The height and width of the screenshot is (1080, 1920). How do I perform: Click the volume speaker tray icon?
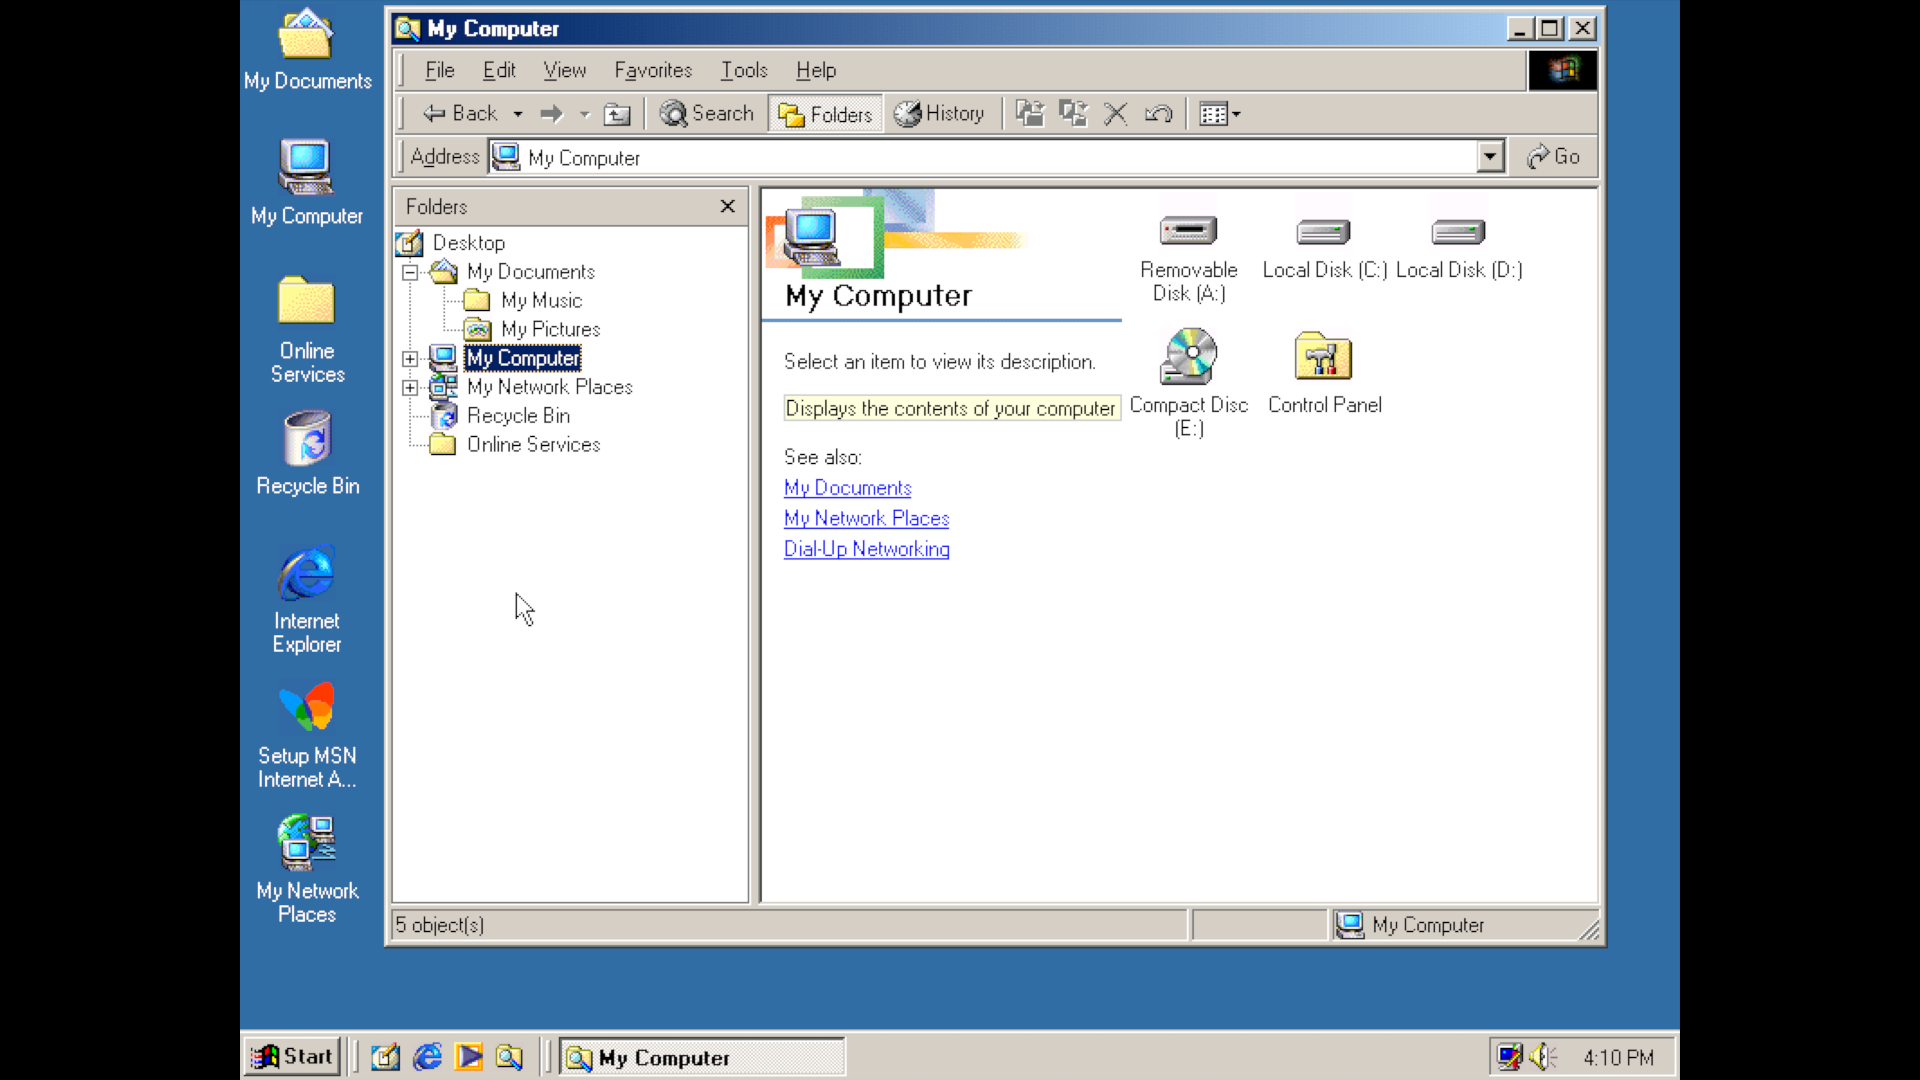(x=1543, y=1057)
